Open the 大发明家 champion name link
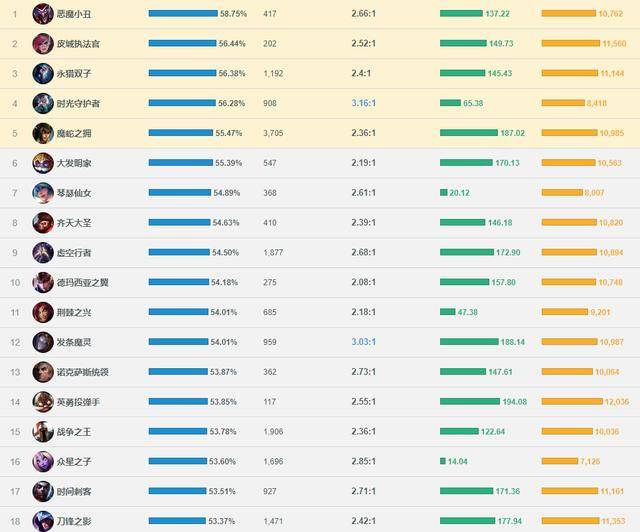This screenshot has width=640, height=532. pos(74,163)
